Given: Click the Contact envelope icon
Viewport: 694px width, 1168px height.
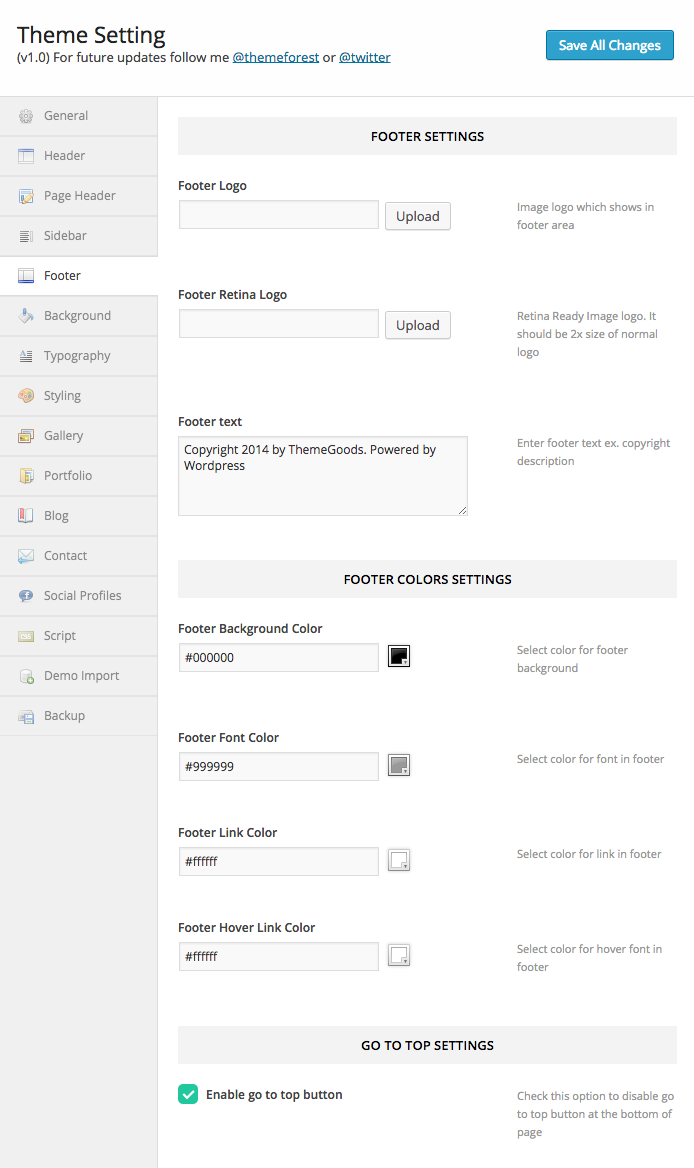Looking at the screenshot, I should [x=26, y=556].
